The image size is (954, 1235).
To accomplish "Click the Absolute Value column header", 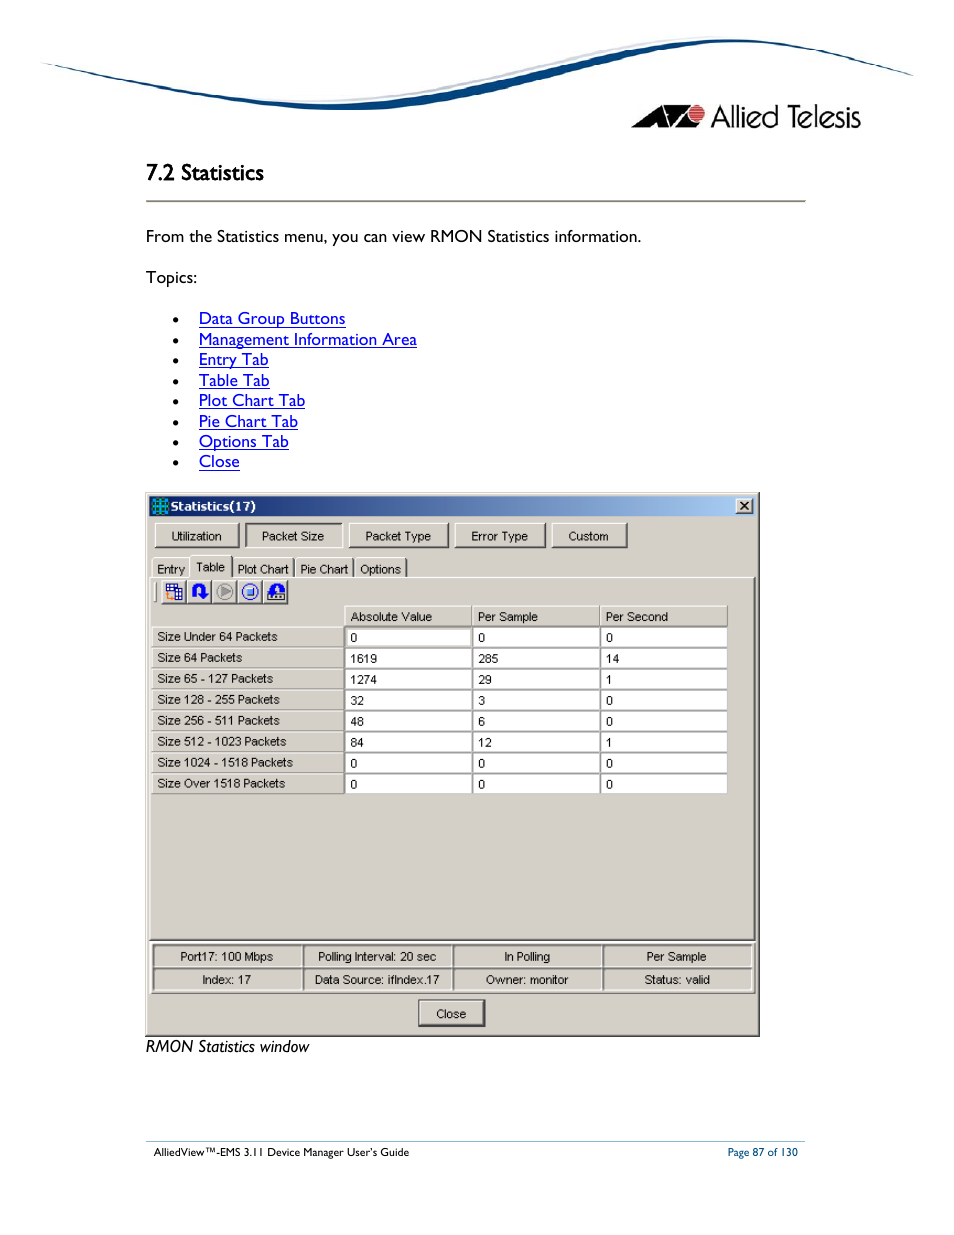I will click(408, 617).
